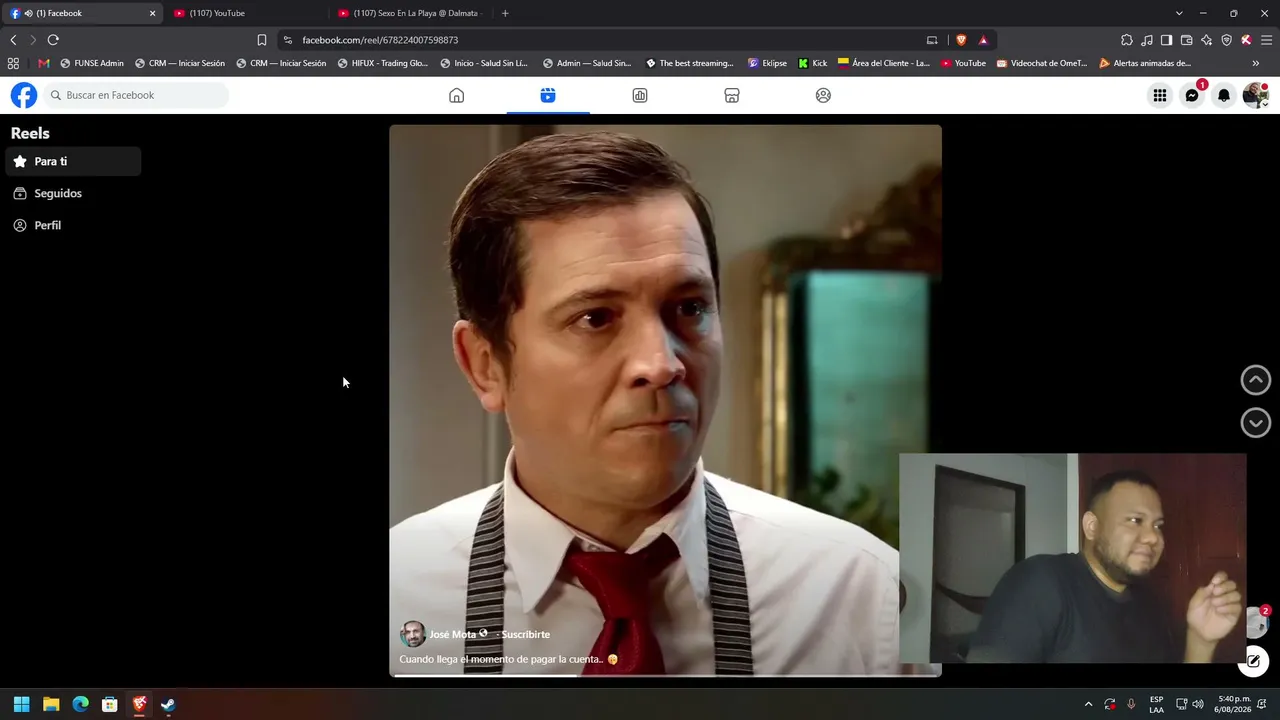
Task: Click the 'Suscribirte' link on the reel
Action: point(526,634)
